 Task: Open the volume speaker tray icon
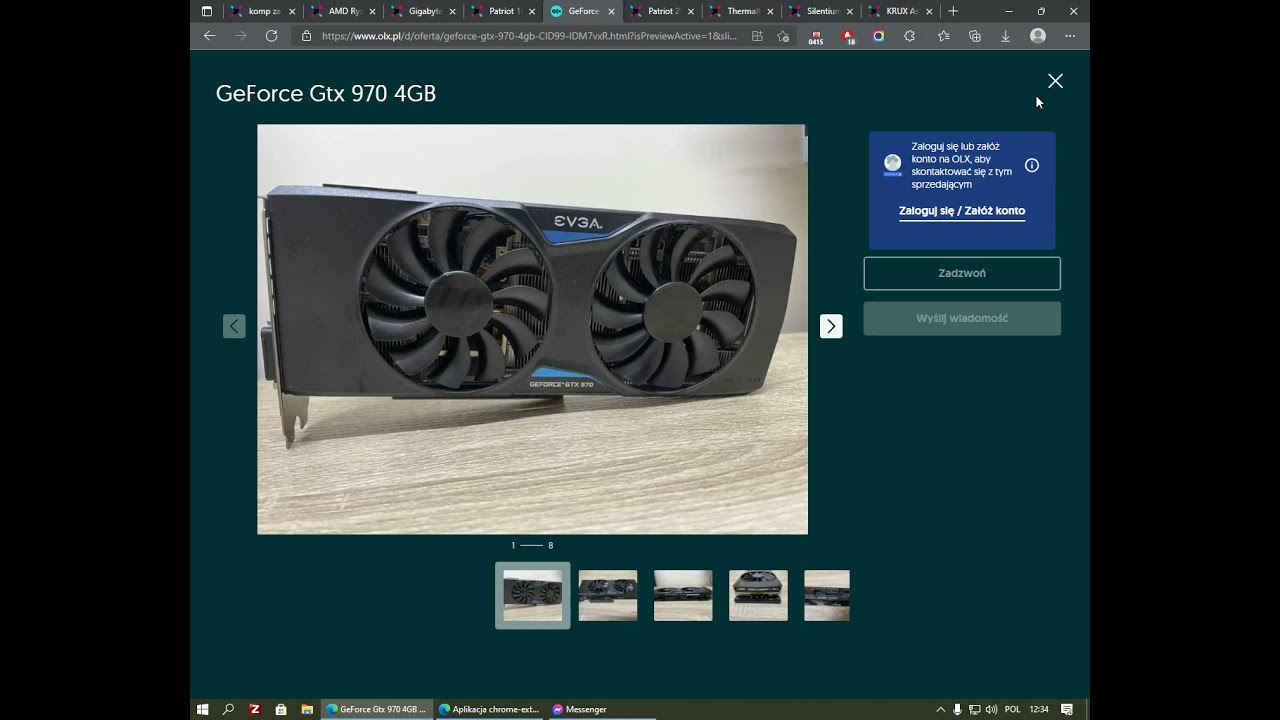[x=991, y=709]
